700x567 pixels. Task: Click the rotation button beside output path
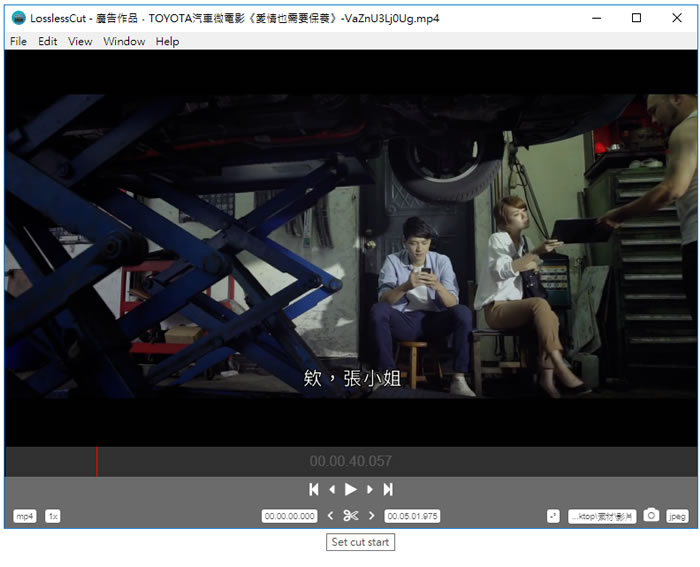click(553, 516)
